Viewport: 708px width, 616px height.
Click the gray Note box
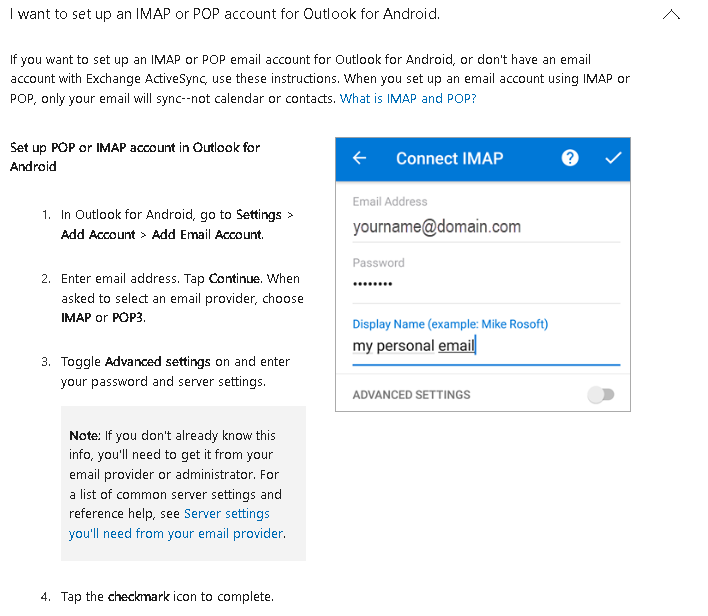183,483
